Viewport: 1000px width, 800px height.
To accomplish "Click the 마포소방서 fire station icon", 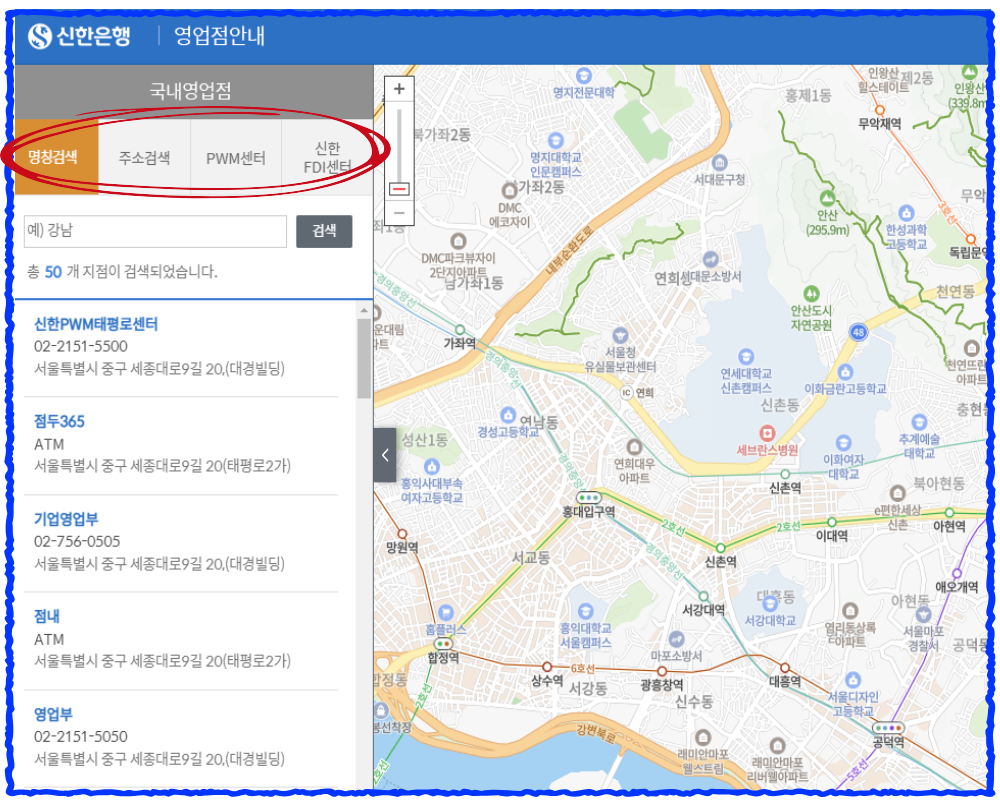I will click(x=676, y=639).
